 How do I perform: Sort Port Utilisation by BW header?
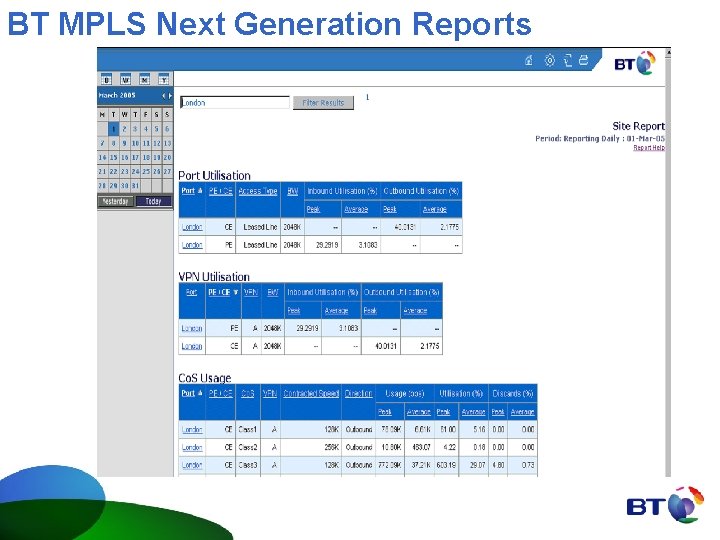pos(292,191)
